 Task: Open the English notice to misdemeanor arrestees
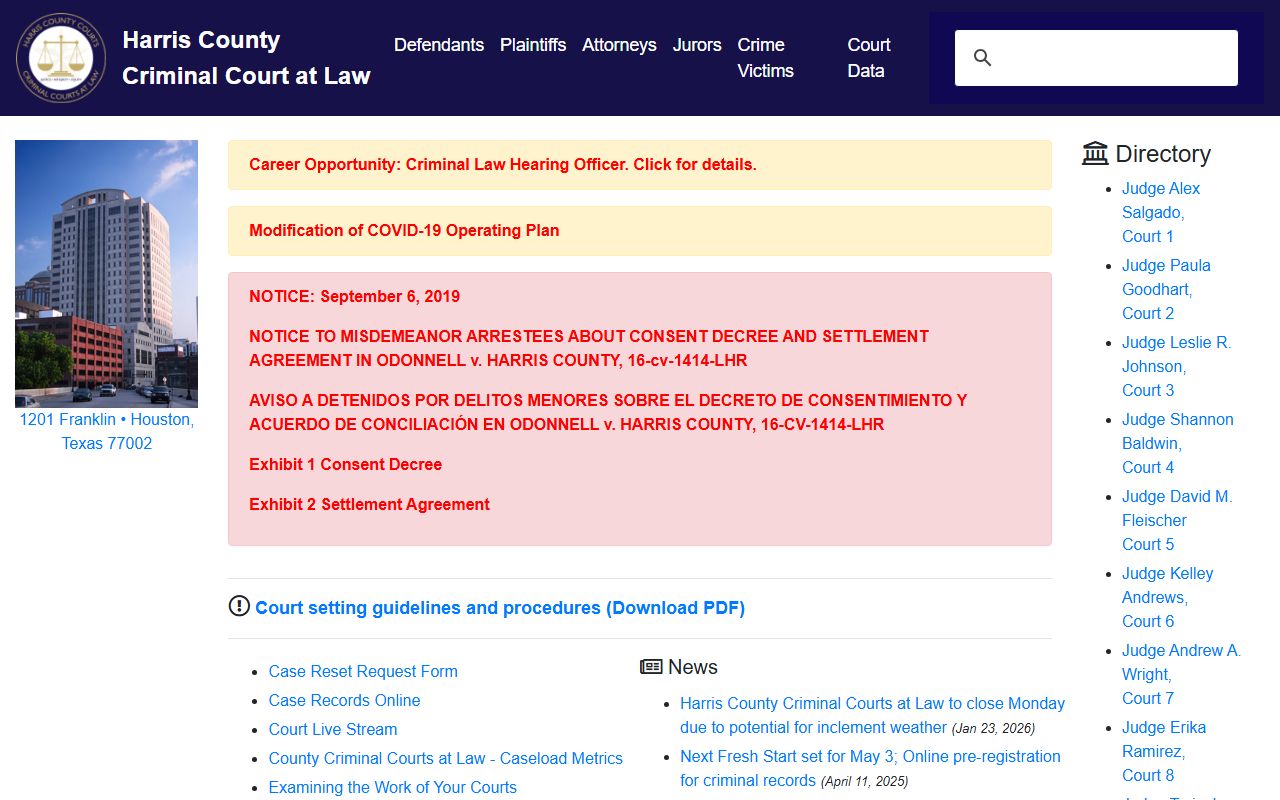pos(589,348)
